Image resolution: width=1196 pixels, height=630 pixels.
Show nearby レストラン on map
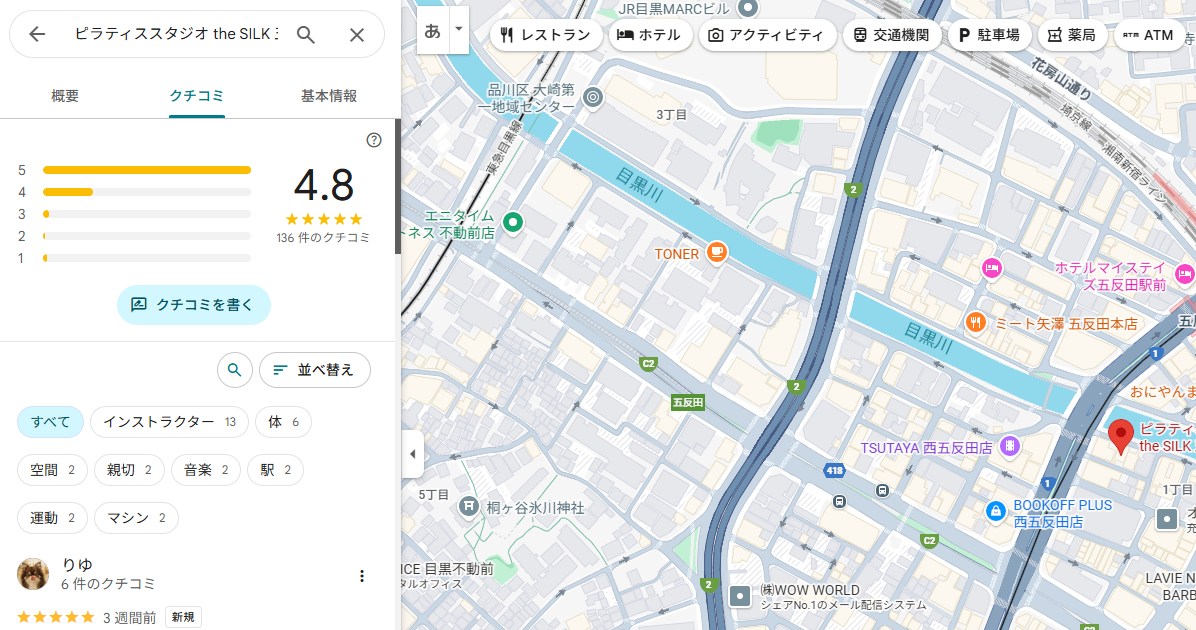tap(546, 35)
